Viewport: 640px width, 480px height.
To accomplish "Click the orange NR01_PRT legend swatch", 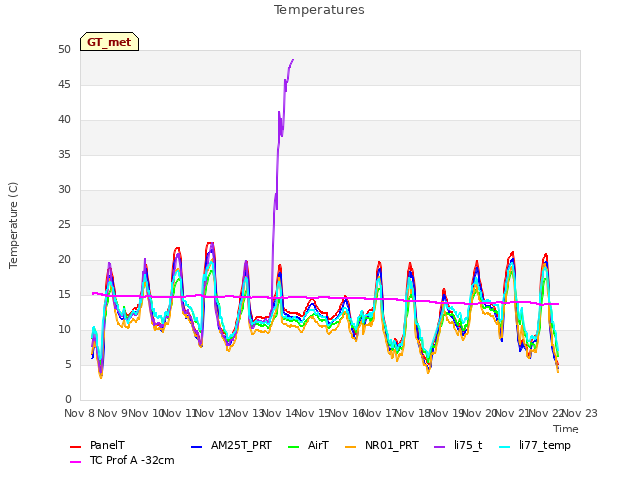I will (x=351, y=447).
